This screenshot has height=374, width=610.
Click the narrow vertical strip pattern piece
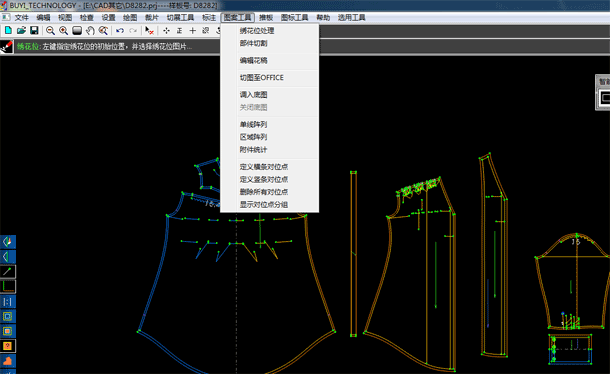[x=353, y=253]
